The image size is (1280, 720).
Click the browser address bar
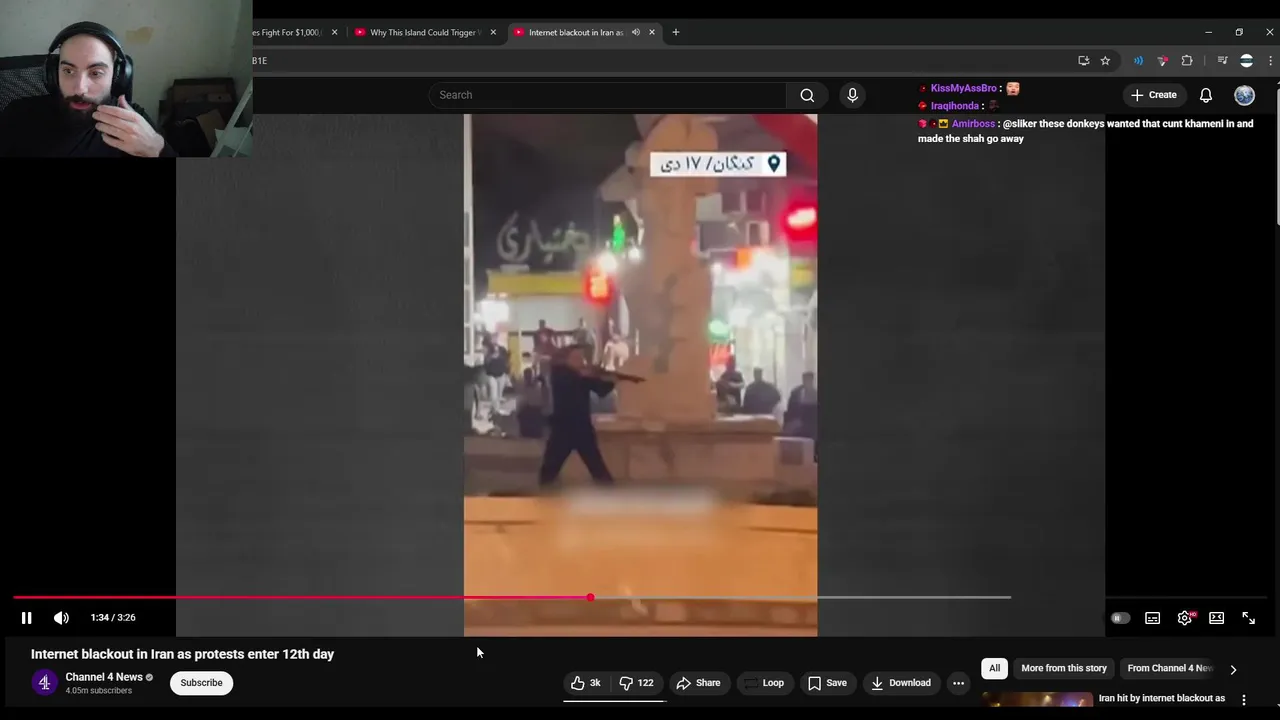[660, 61]
